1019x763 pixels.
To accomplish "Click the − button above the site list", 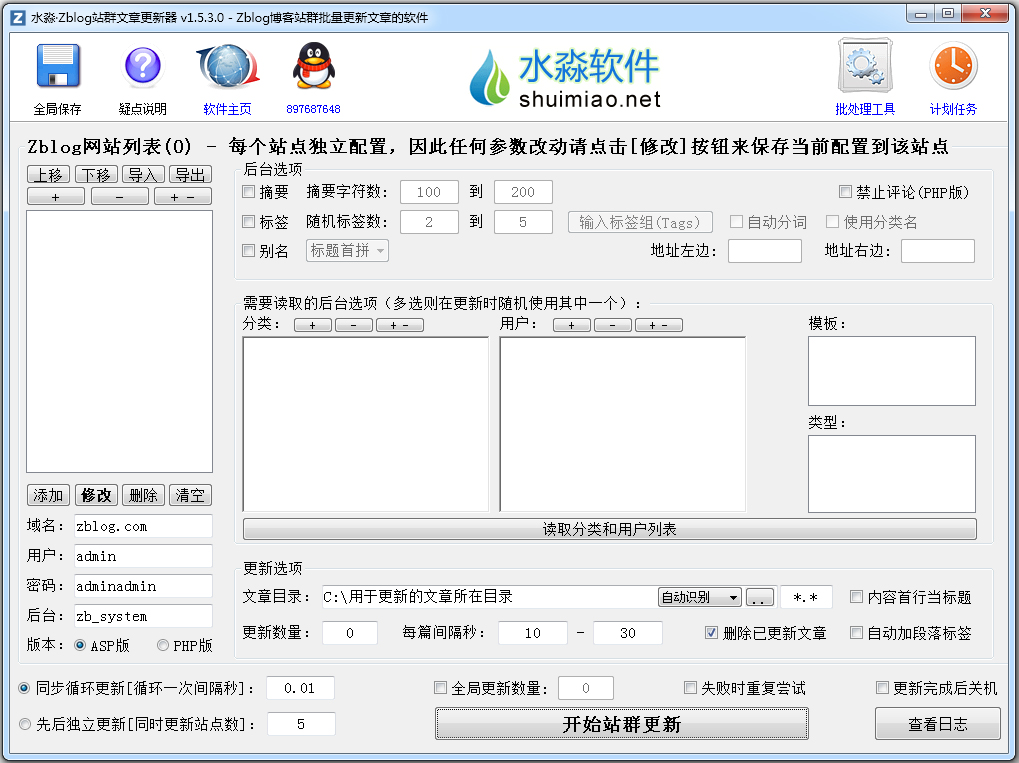I will 120,197.
